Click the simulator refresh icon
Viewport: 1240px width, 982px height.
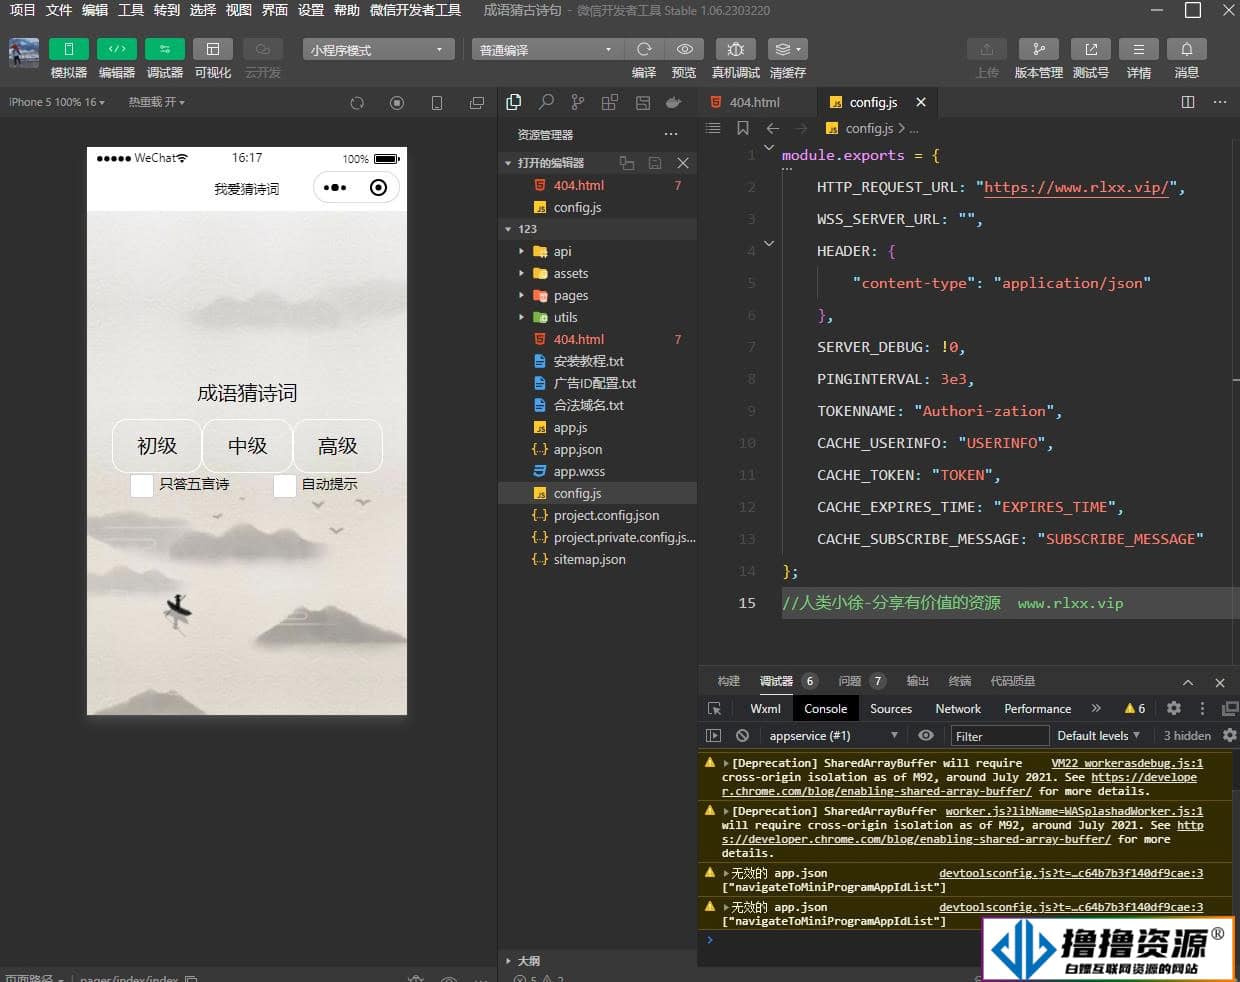(x=357, y=103)
